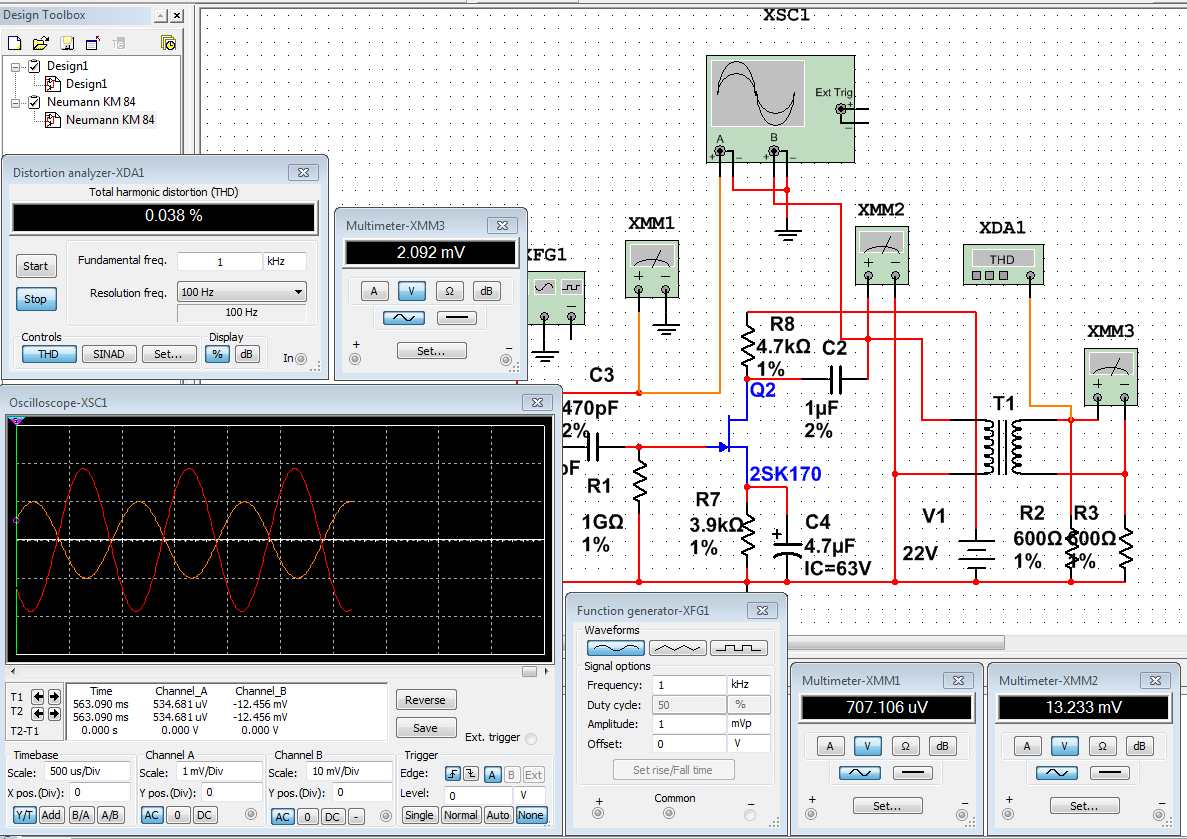This screenshot has width=1187, height=839.
Task: Select falling edge trigger in oscilloscope
Action: click(x=470, y=774)
